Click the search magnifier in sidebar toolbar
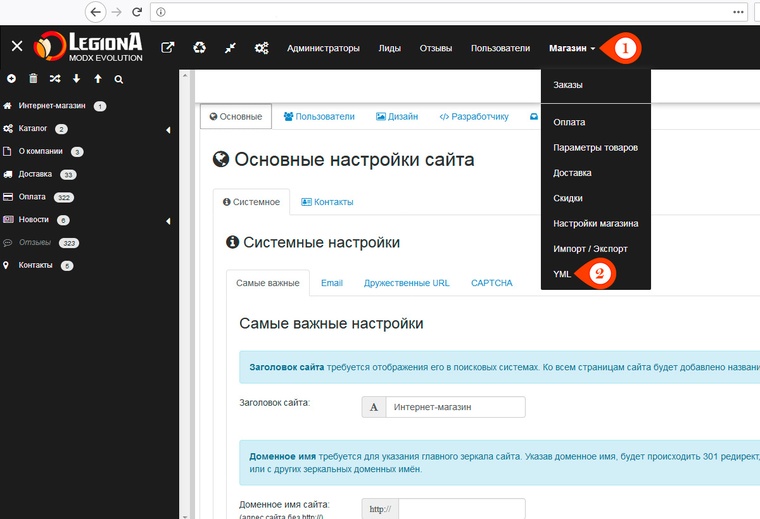This screenshot has width=760, height=519. (x=119, y=78)
